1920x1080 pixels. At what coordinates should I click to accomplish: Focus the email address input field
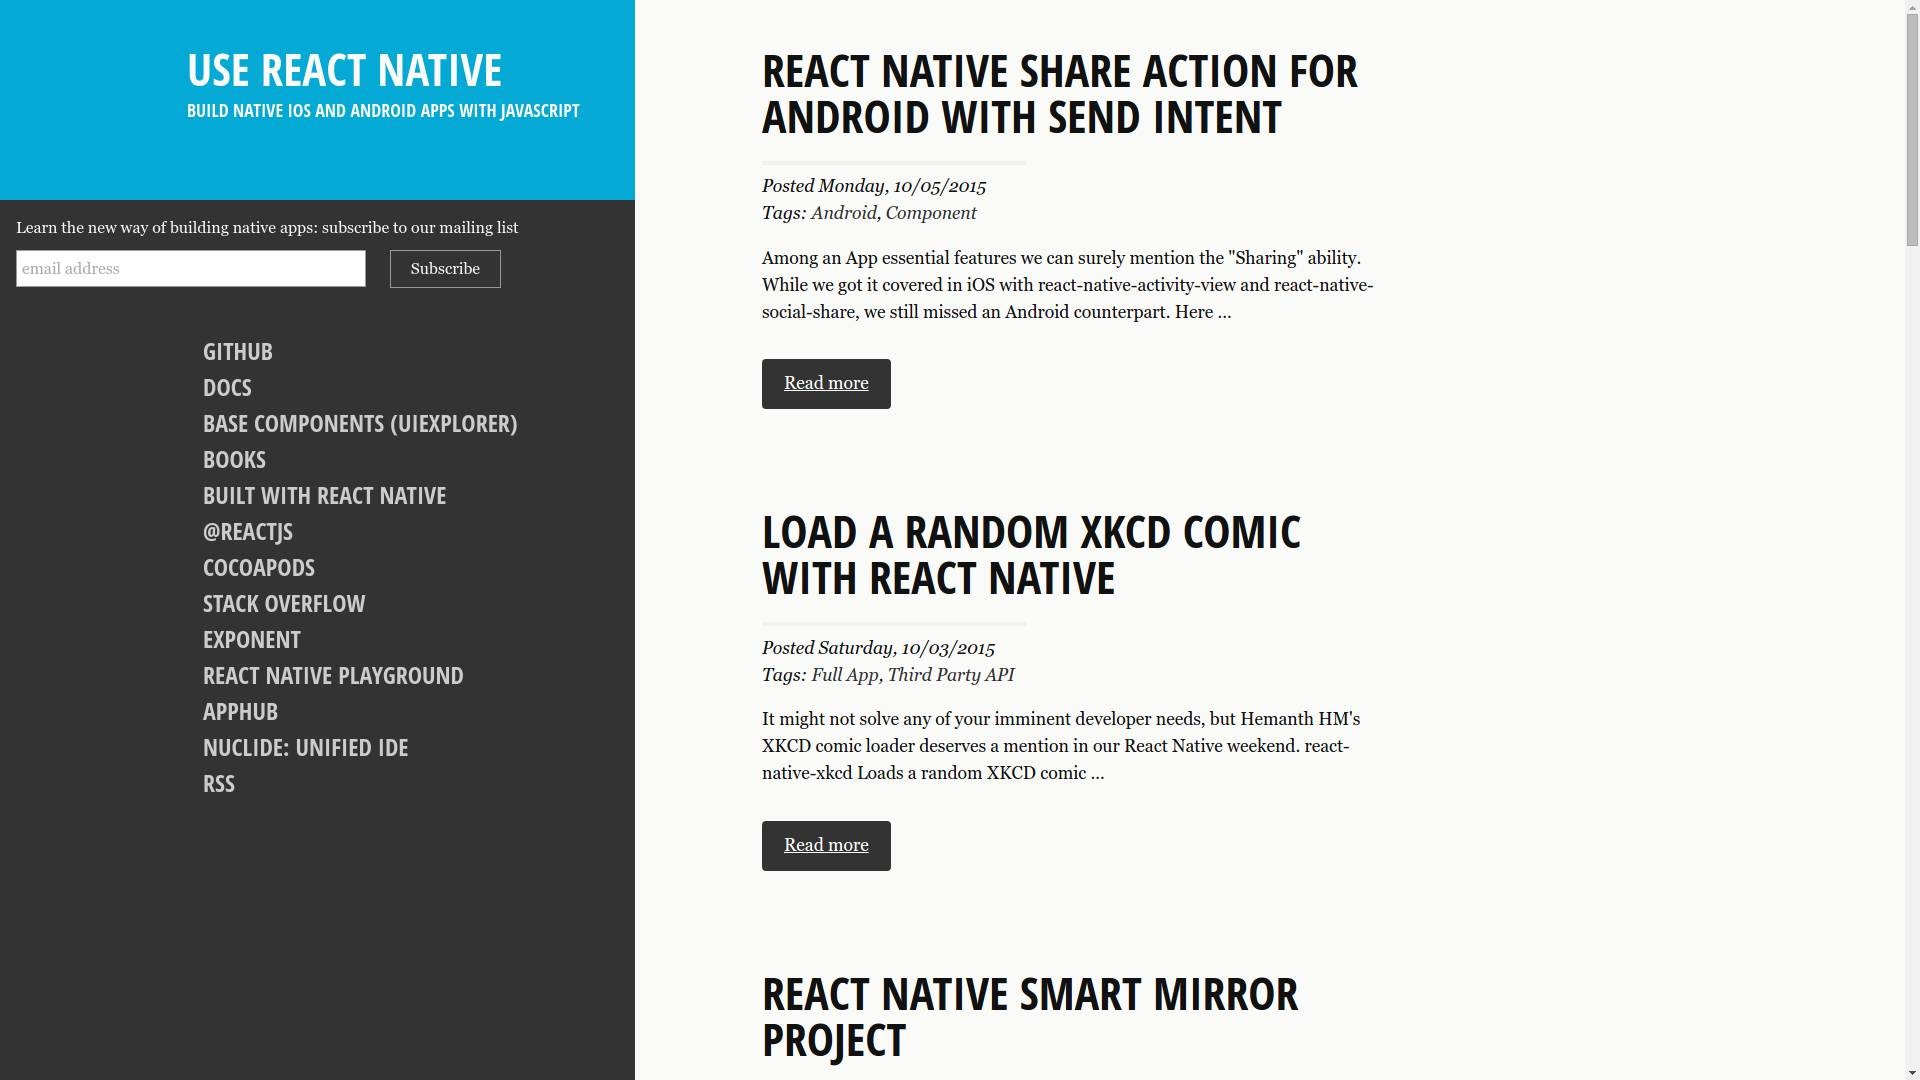coord(191,269)
